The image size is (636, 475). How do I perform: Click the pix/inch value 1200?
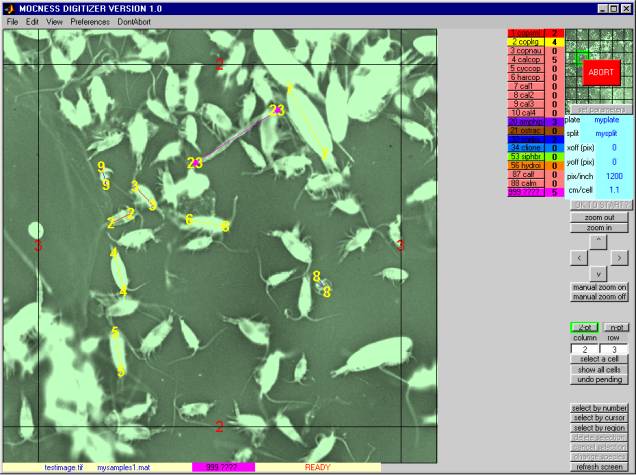click(x=614, y=176)
